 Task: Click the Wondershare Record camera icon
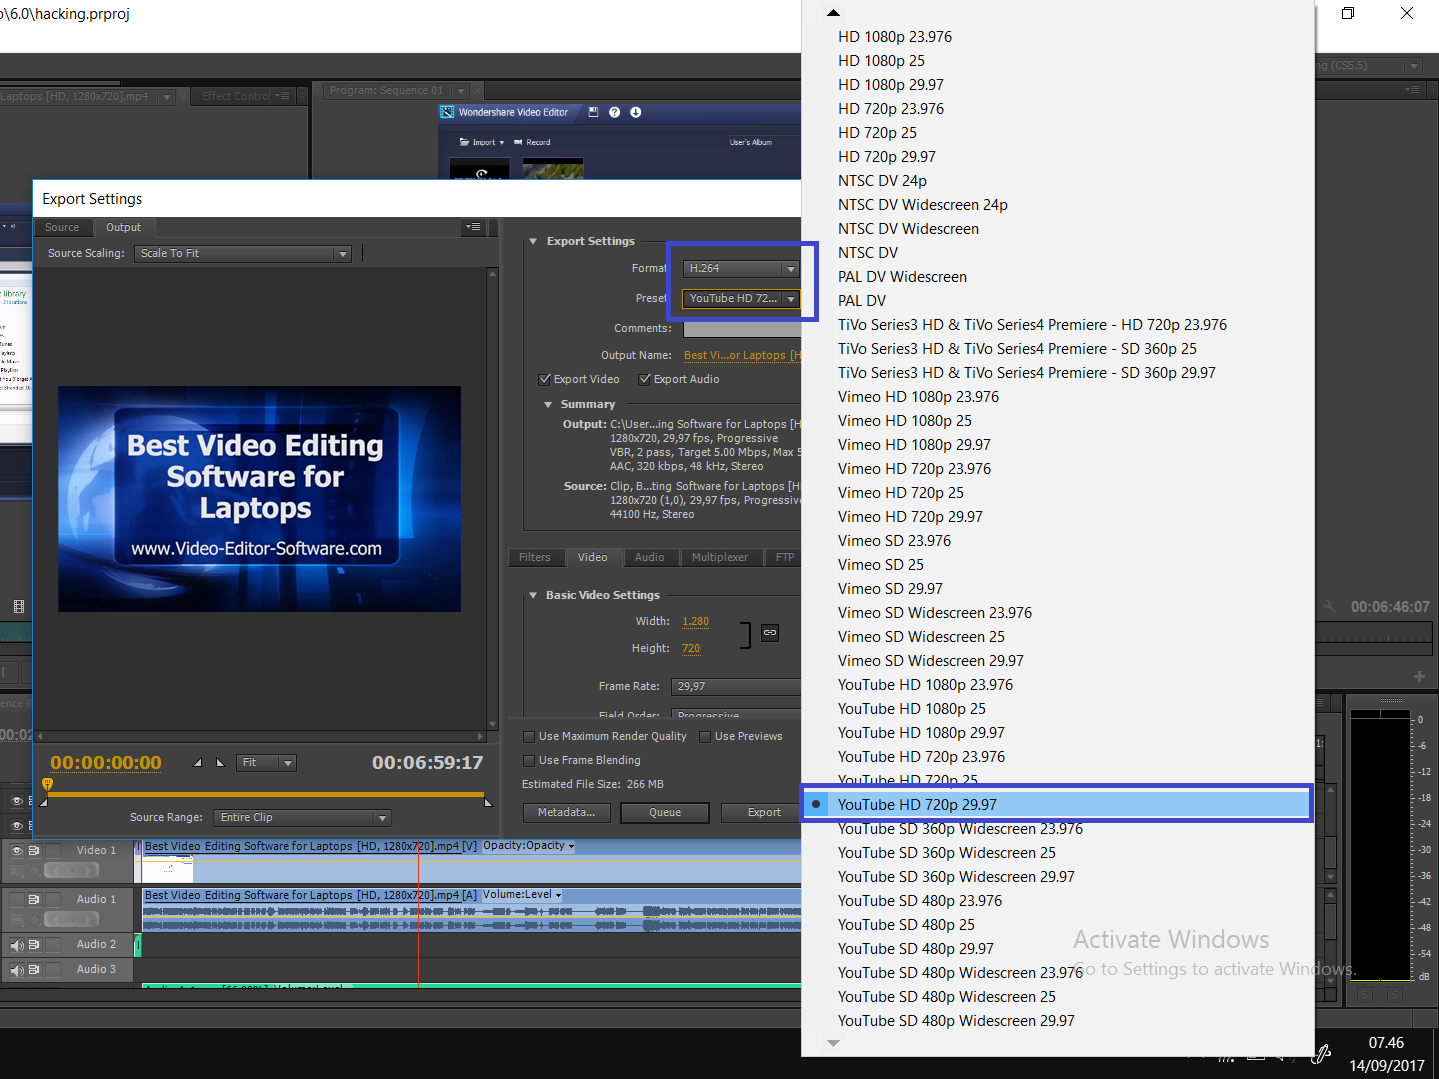tap(518, 142)
